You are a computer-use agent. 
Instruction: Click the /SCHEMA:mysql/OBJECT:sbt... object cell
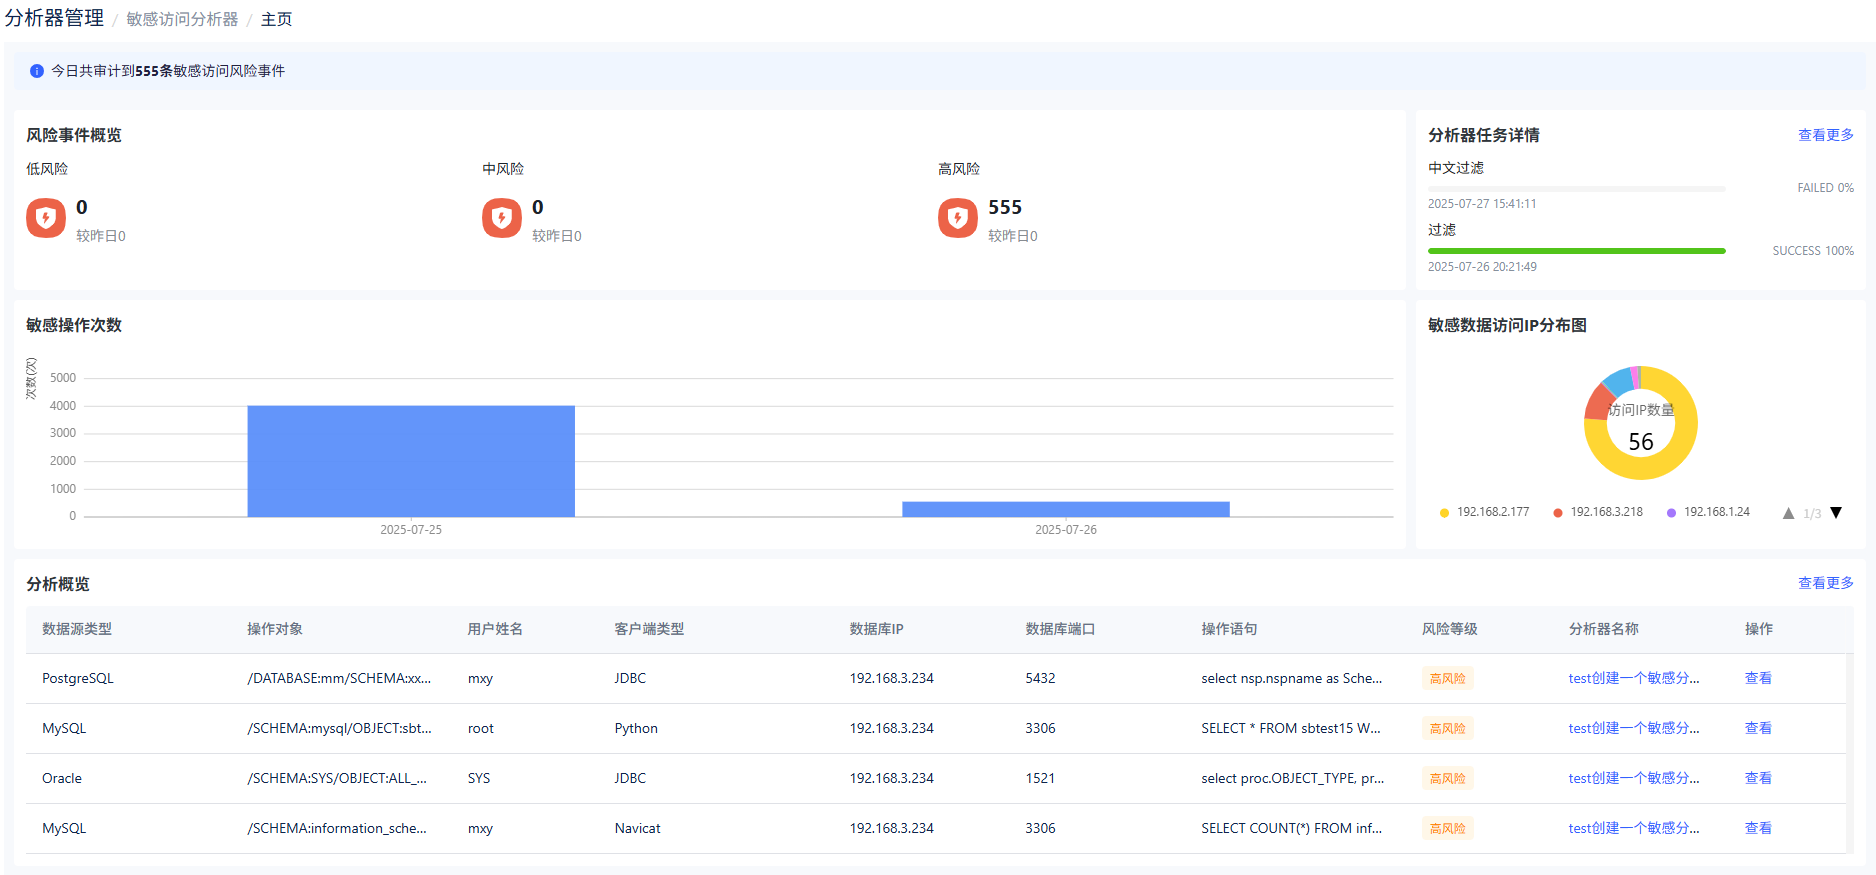339,728
